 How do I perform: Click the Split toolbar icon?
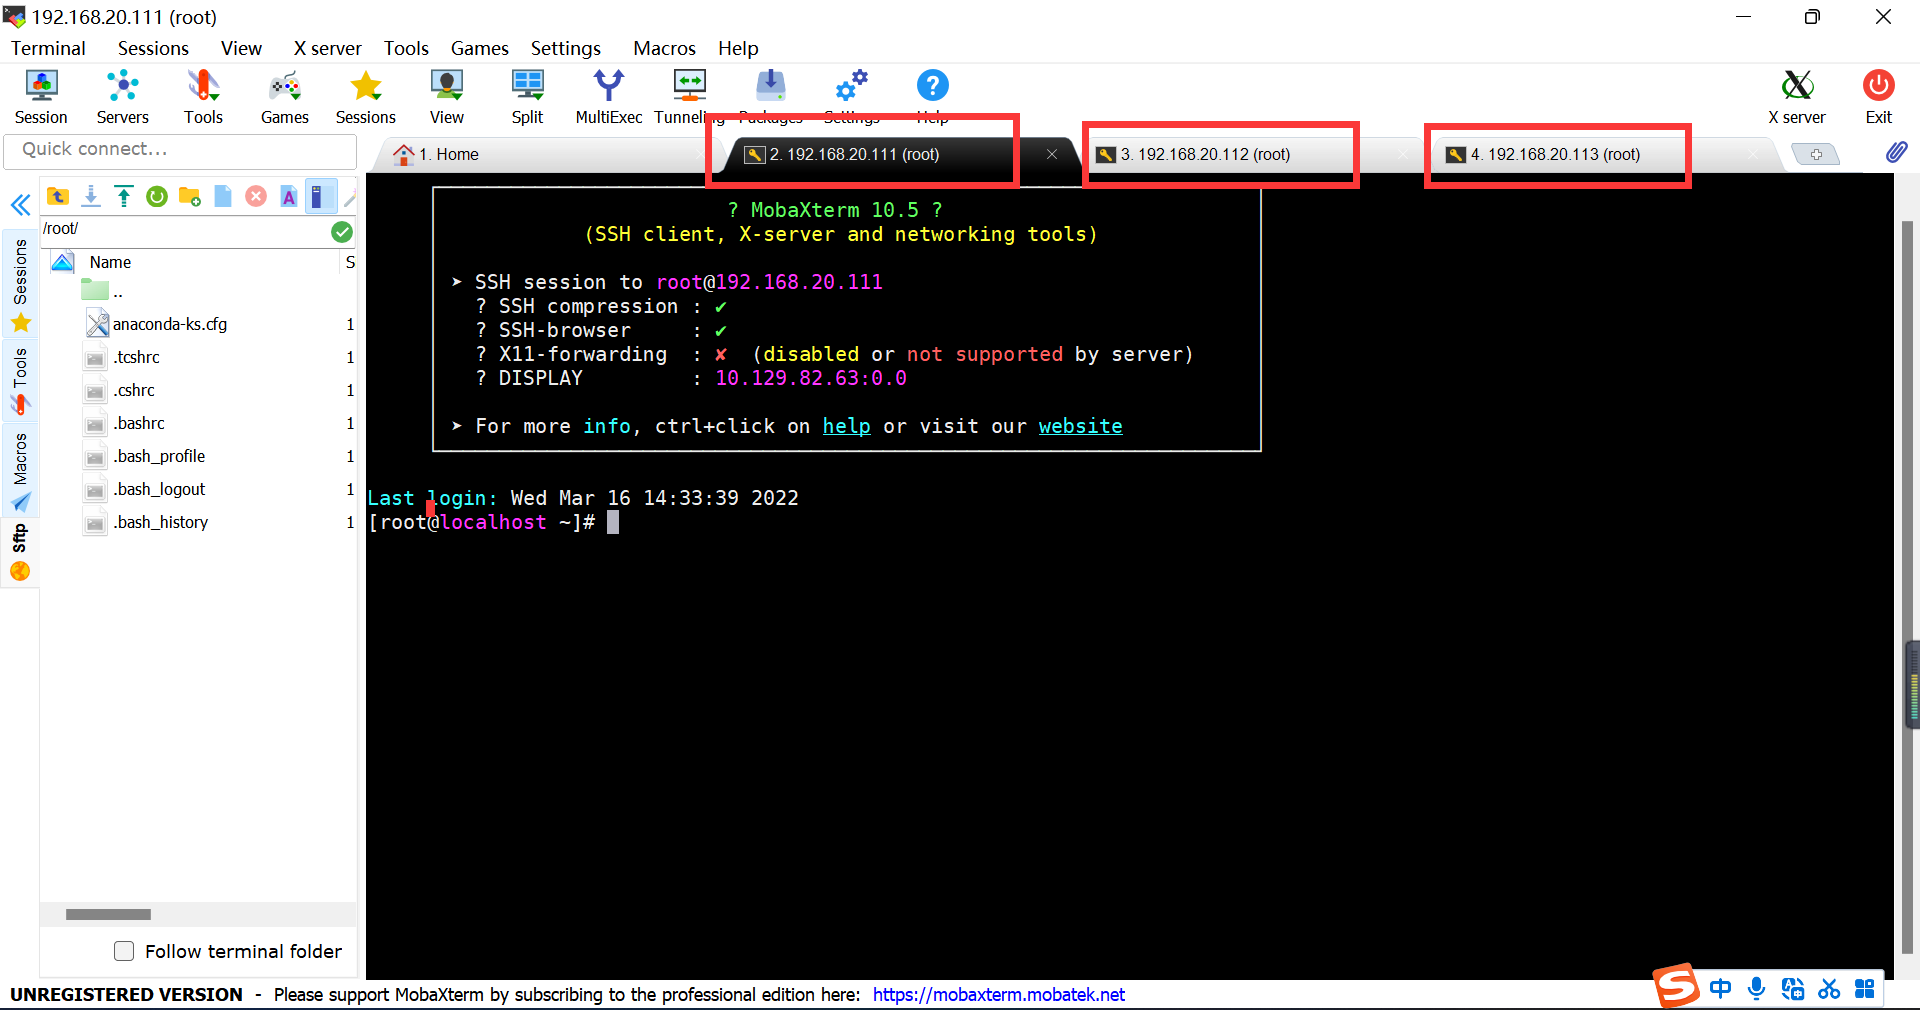pos(527,97)
